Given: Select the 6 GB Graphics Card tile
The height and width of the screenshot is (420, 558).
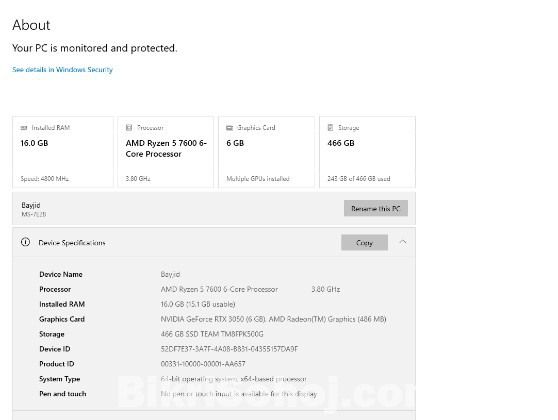Looking at the screenshot, I should tap(267, 152).
